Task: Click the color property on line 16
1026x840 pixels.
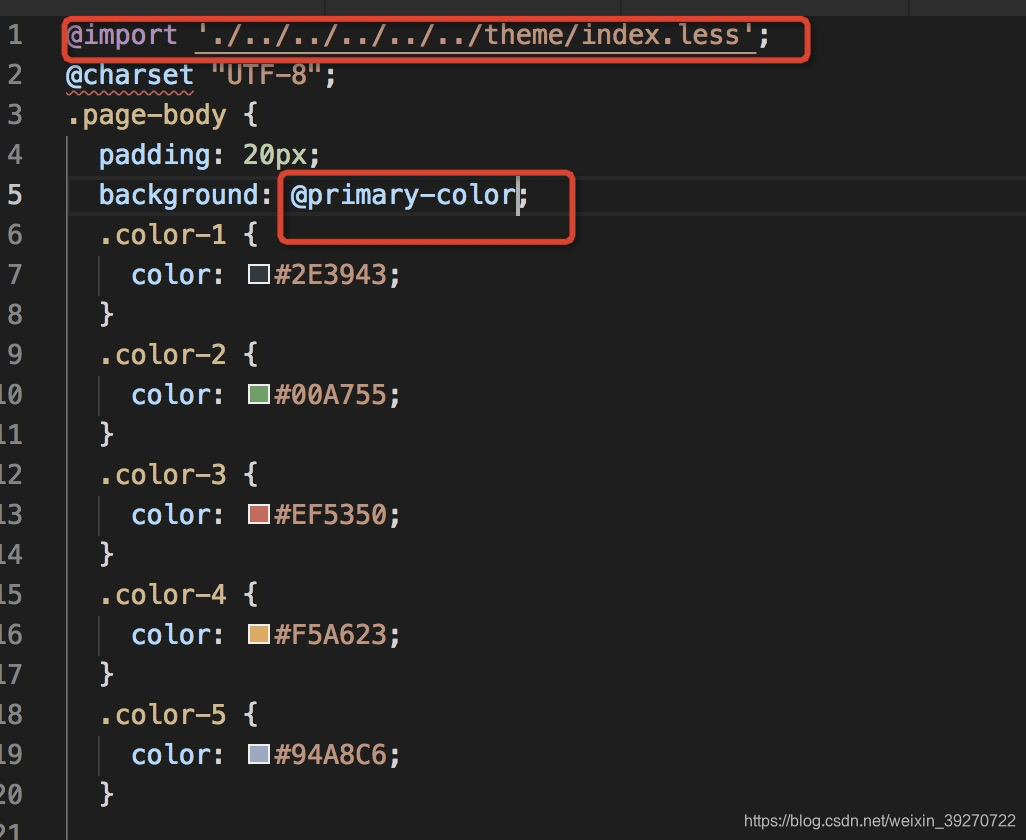Action: [170, 635]
